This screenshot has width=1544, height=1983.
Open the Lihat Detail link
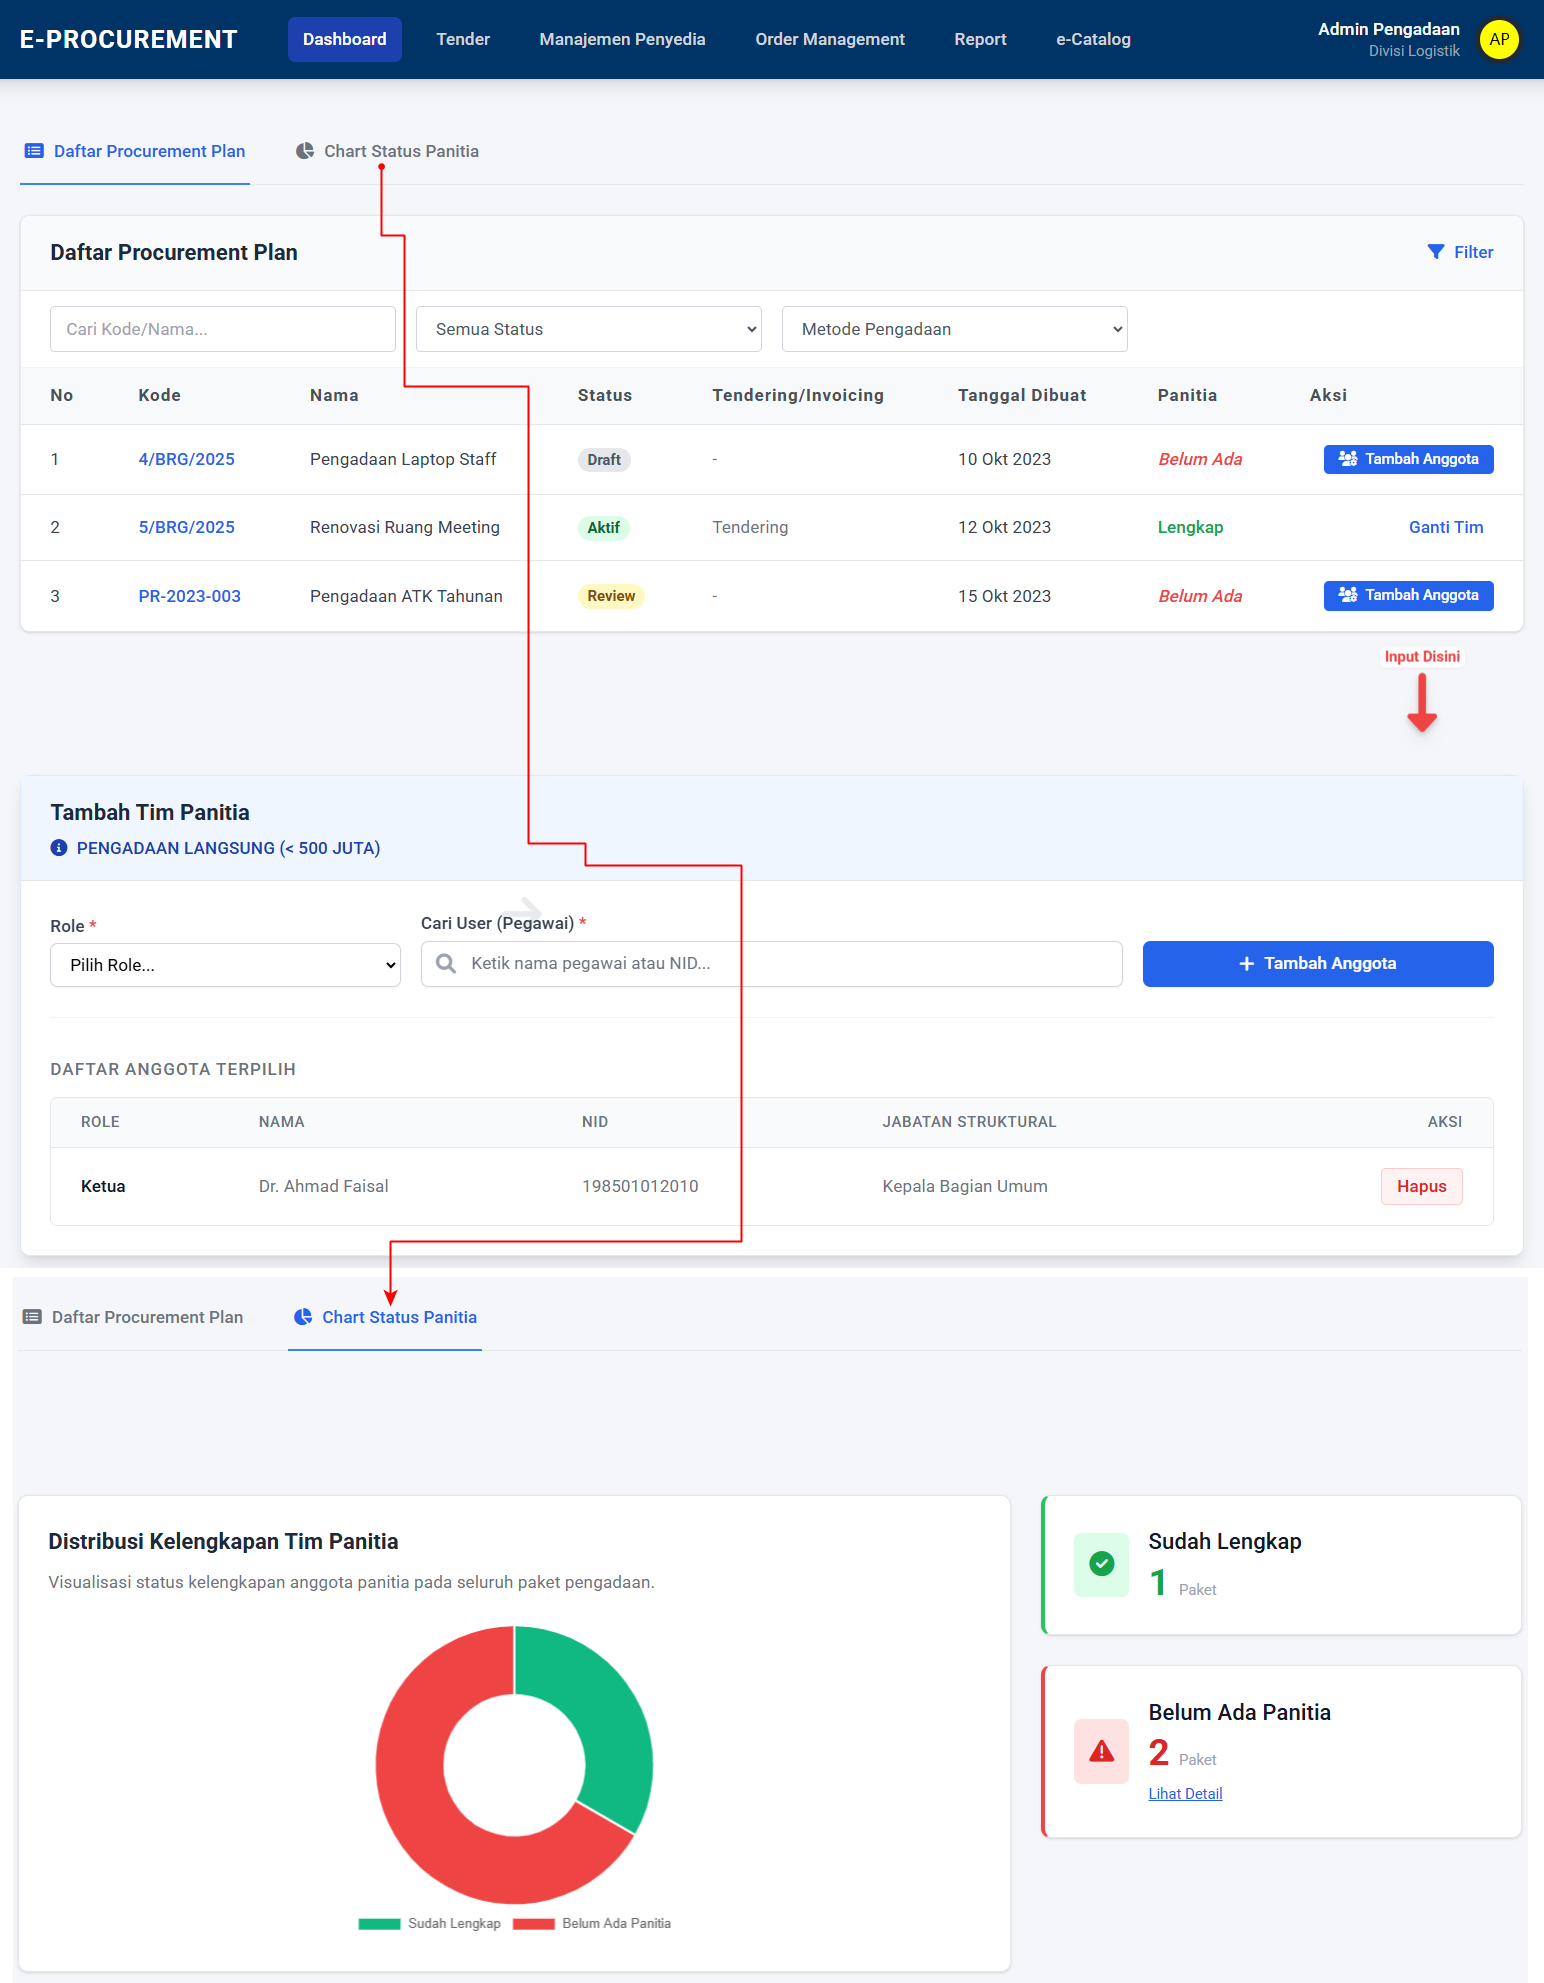coord(1185,1794)
